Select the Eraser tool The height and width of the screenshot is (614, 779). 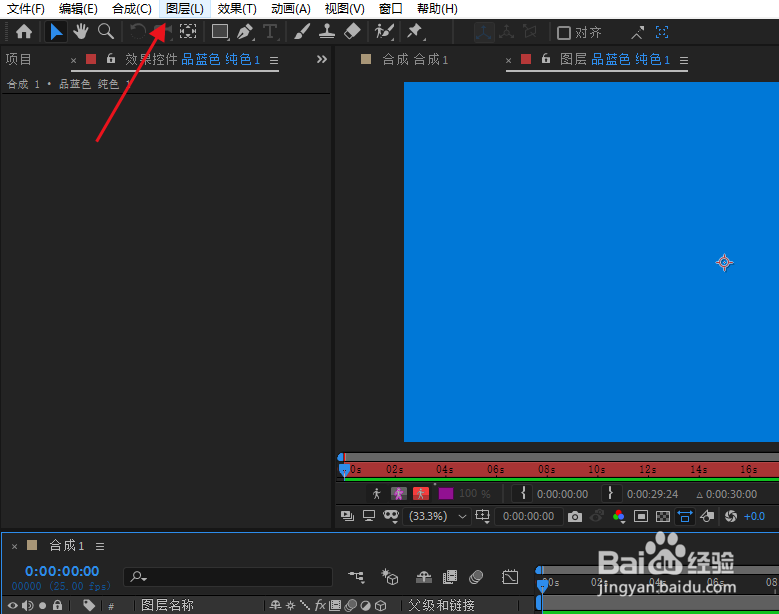coord(352,32)
